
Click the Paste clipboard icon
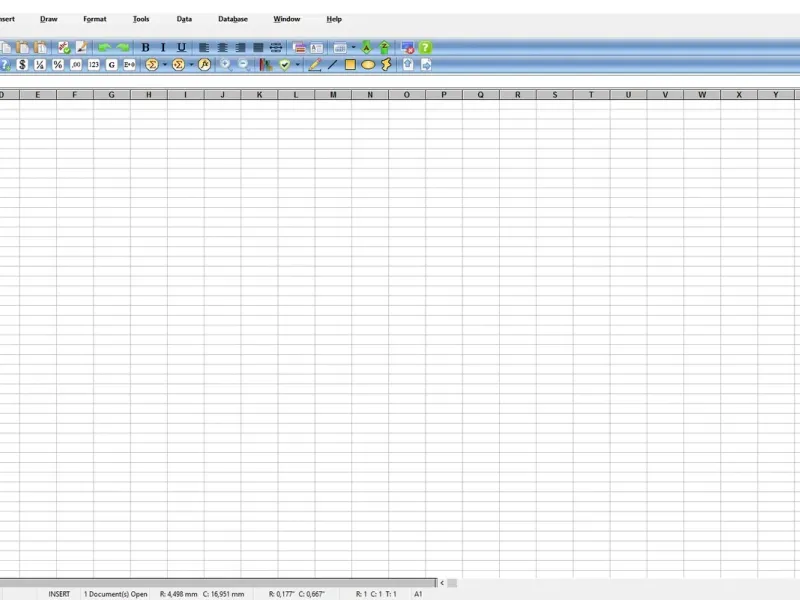coord(23,47)
